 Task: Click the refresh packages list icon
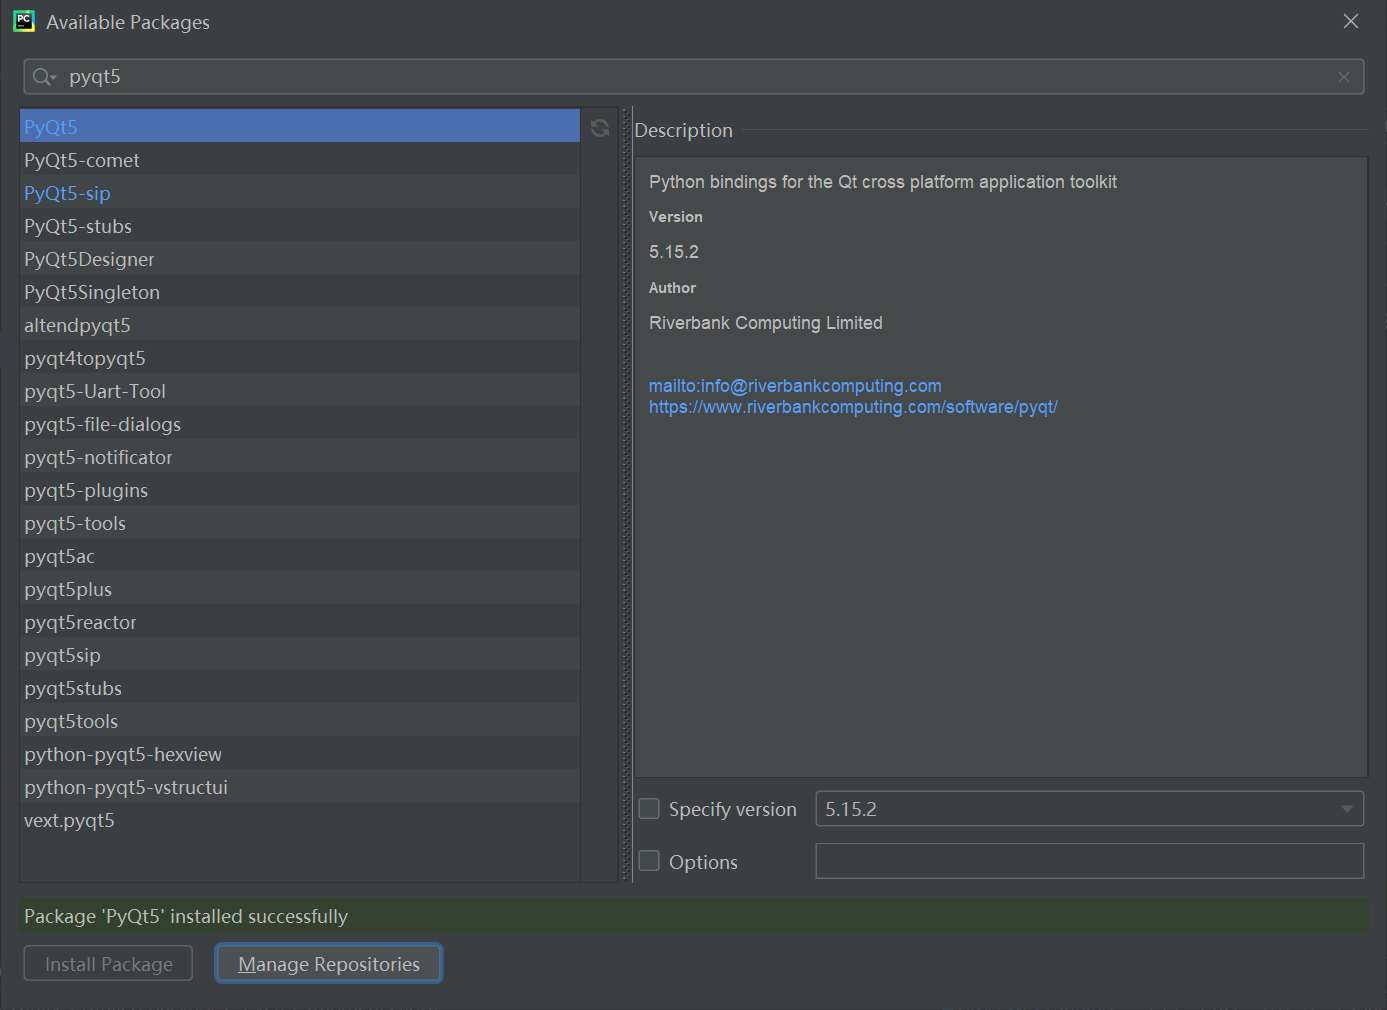tap(600, 128)
